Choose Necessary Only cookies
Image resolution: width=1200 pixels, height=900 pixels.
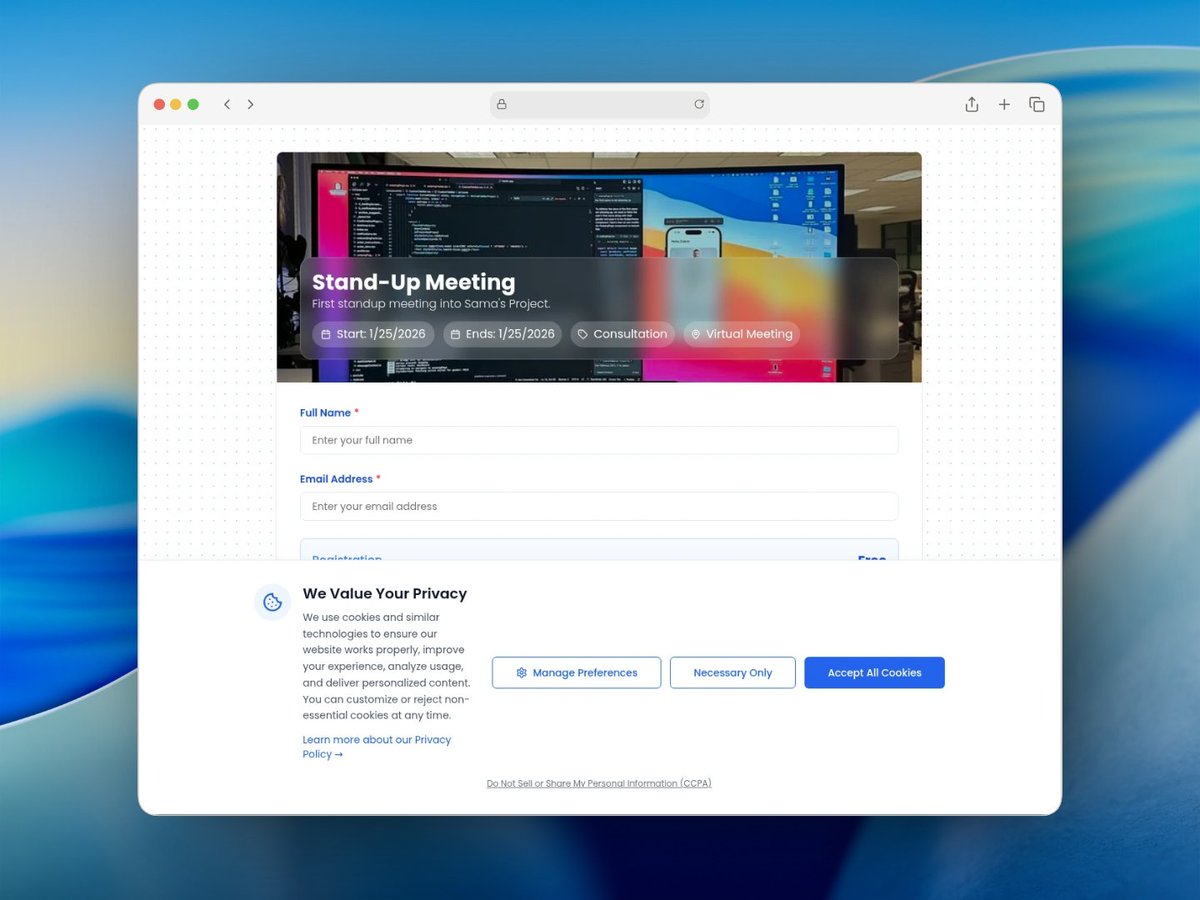(733, 673)
